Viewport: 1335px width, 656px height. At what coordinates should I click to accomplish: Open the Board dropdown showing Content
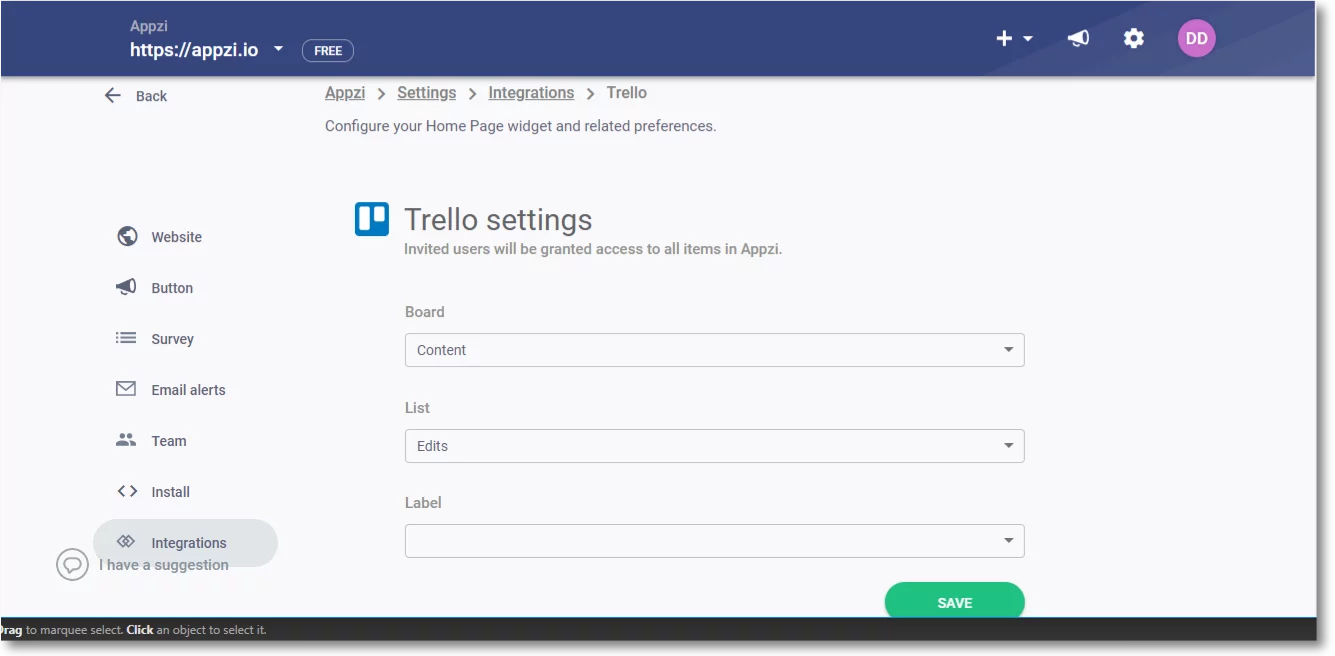pos(714,350)
